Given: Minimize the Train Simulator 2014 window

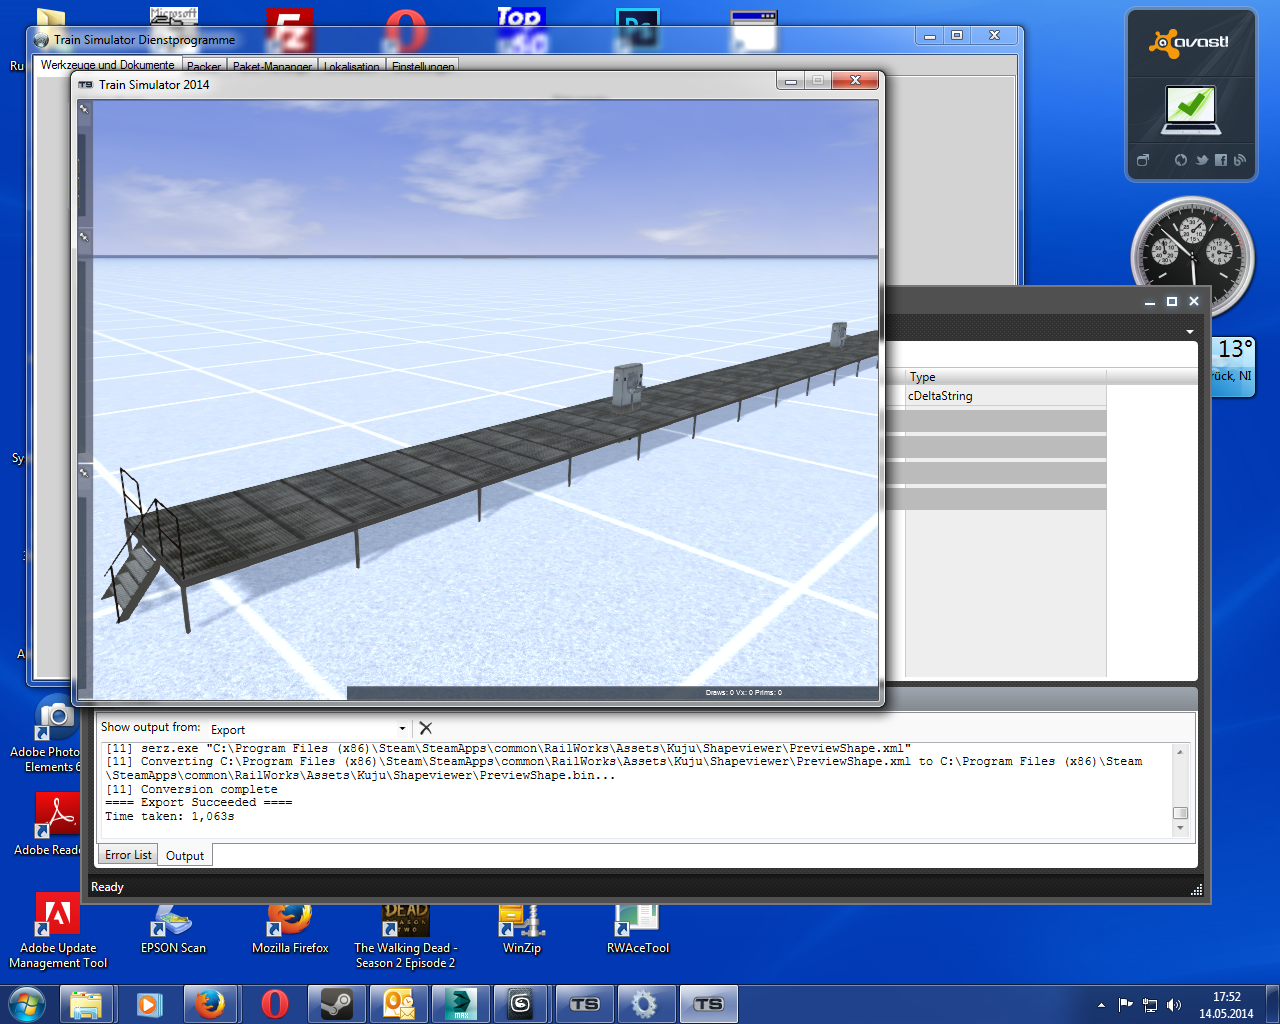Looking at the screenshot, I should 791,81.
